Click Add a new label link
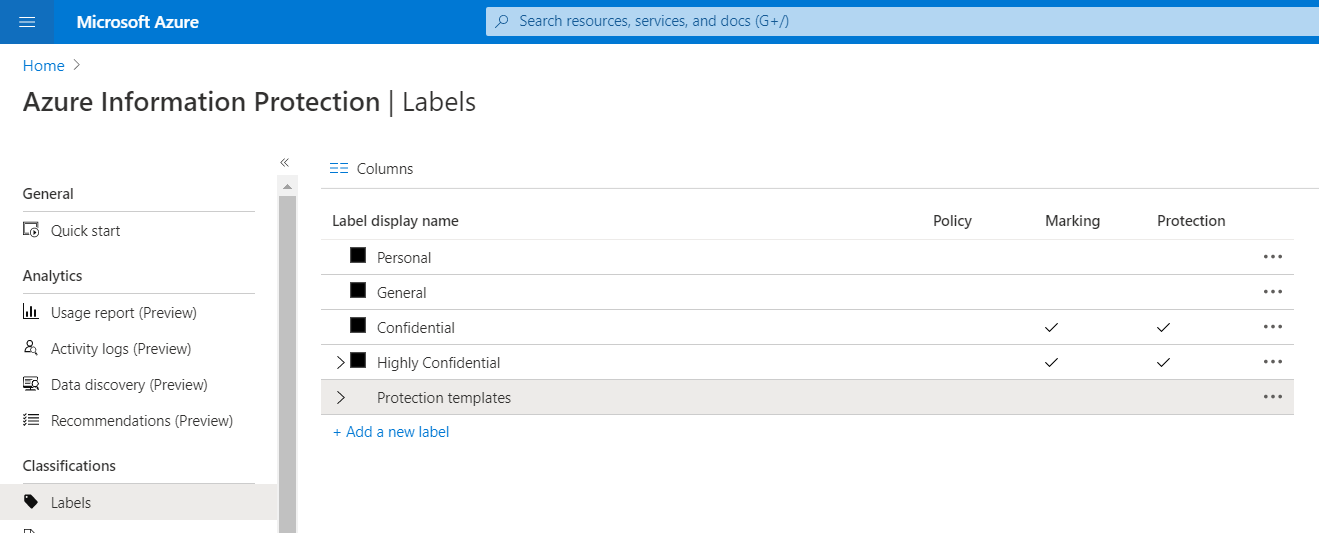Viewport: 1319px width, 533px height. (391, 432)
